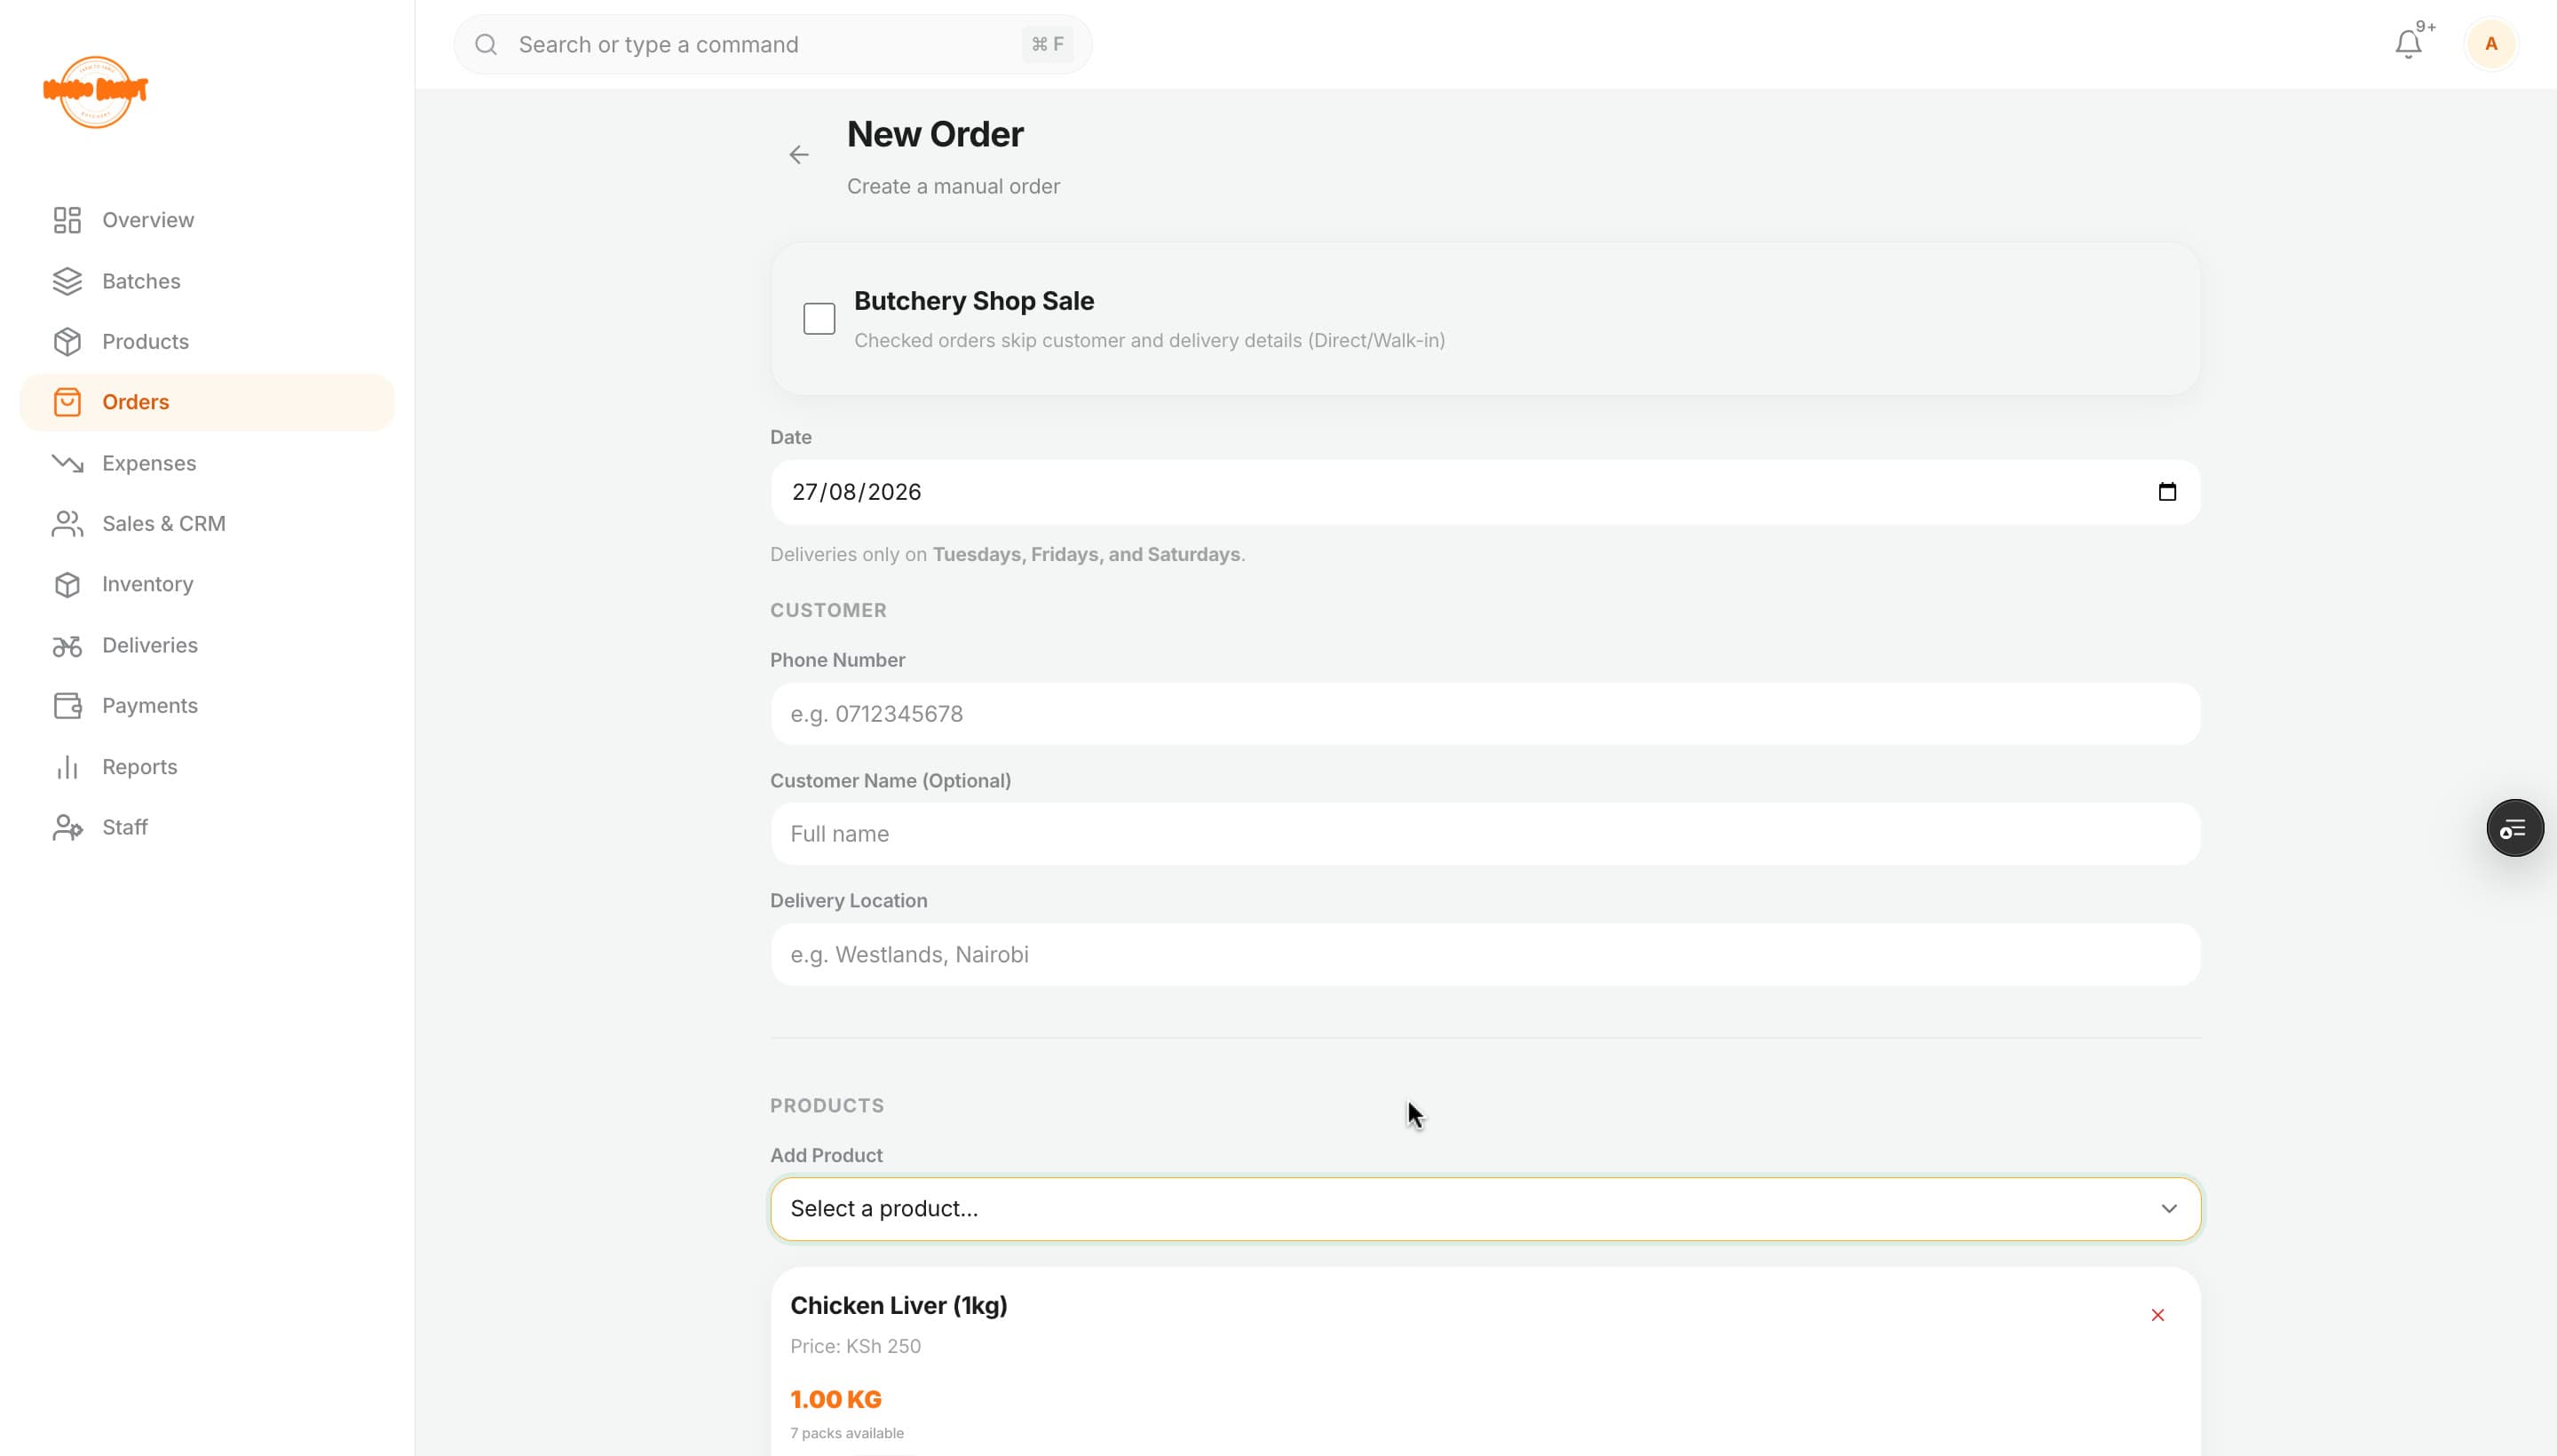
Task: Click the Payments wallet icon
Action: pyautogui.click(x=67, y=706)
